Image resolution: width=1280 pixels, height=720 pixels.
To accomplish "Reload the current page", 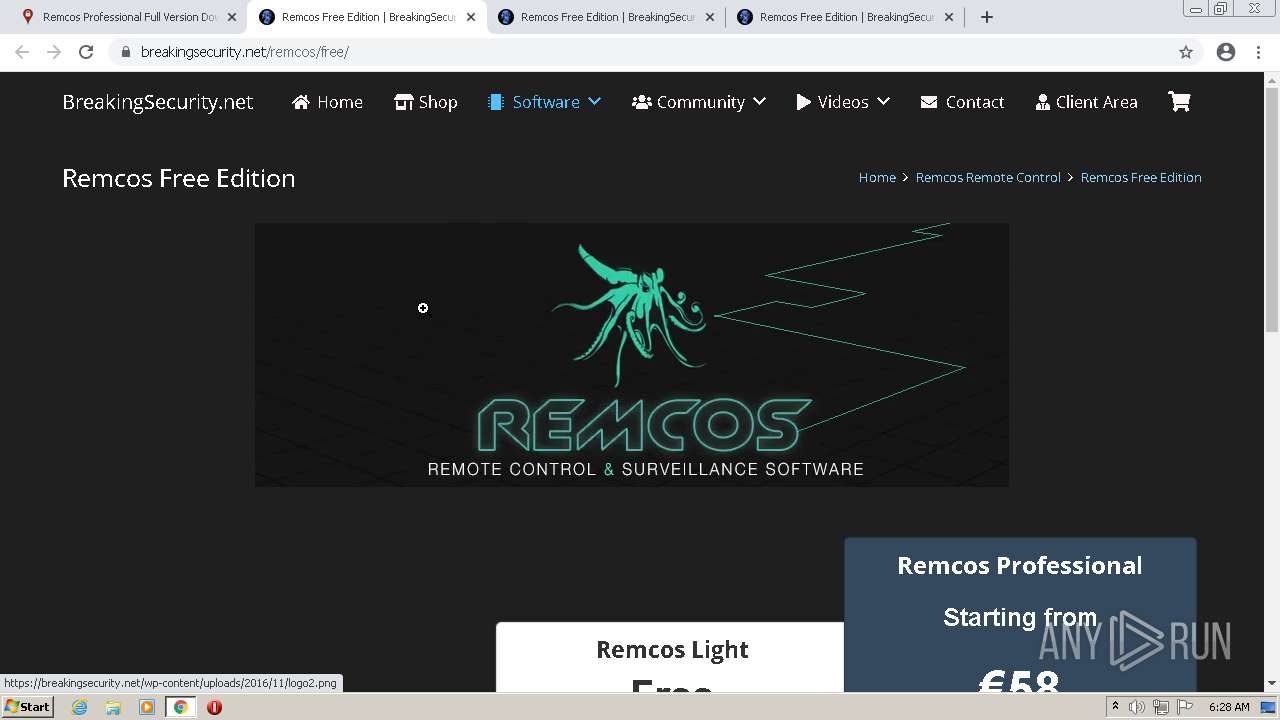I will point(86,52).
